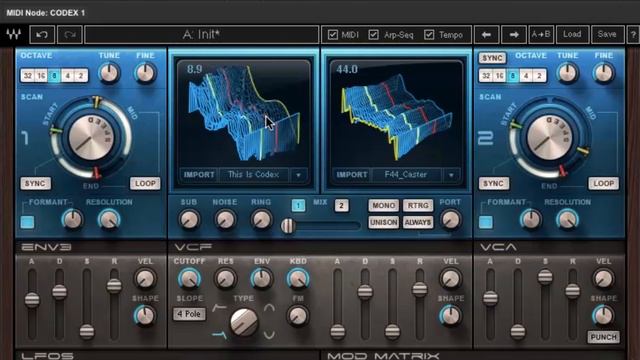Click the VCF KBD tracking knob
640x360 pixels.
coord(298,279)
